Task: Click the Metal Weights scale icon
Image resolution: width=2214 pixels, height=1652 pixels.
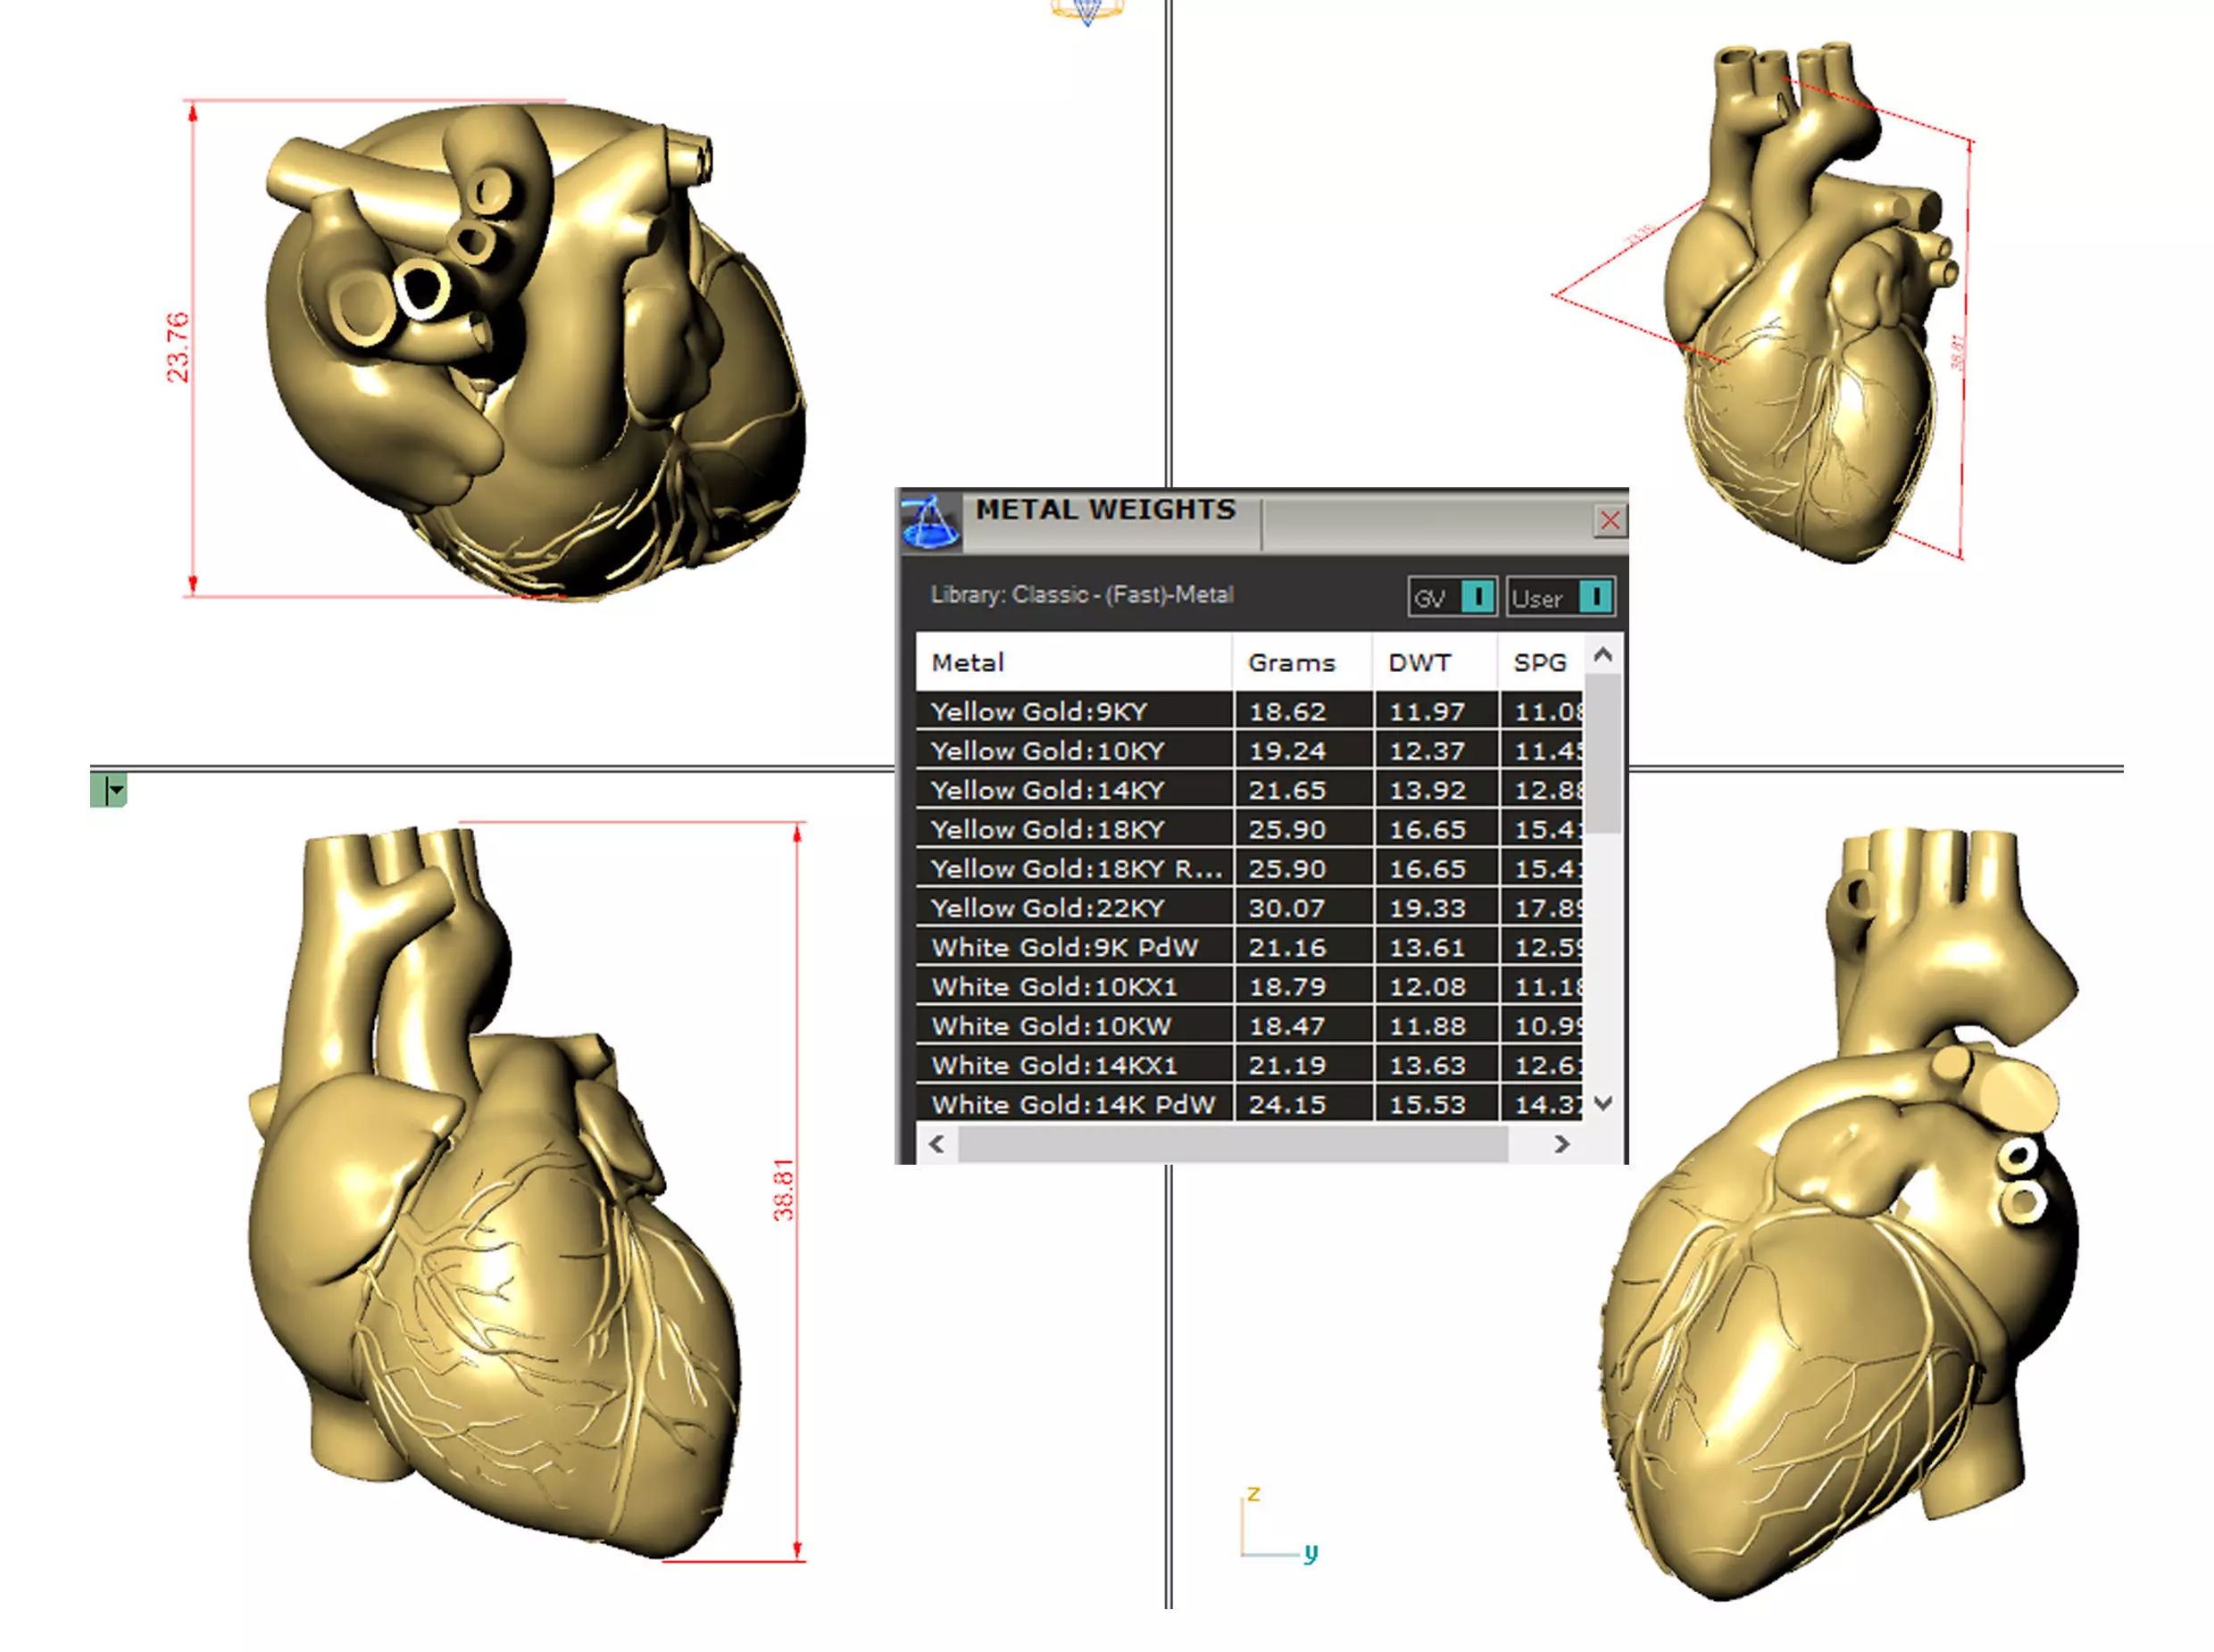Action: pos(929,522)
